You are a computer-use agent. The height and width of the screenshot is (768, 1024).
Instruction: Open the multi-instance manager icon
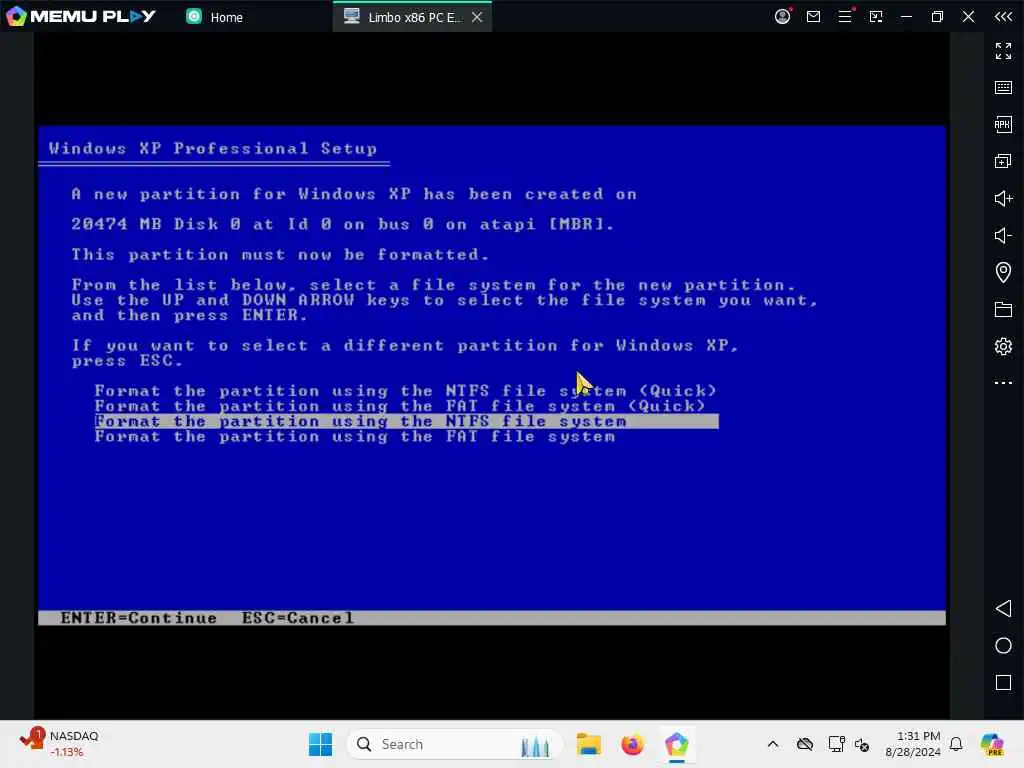click(1003, 161)
